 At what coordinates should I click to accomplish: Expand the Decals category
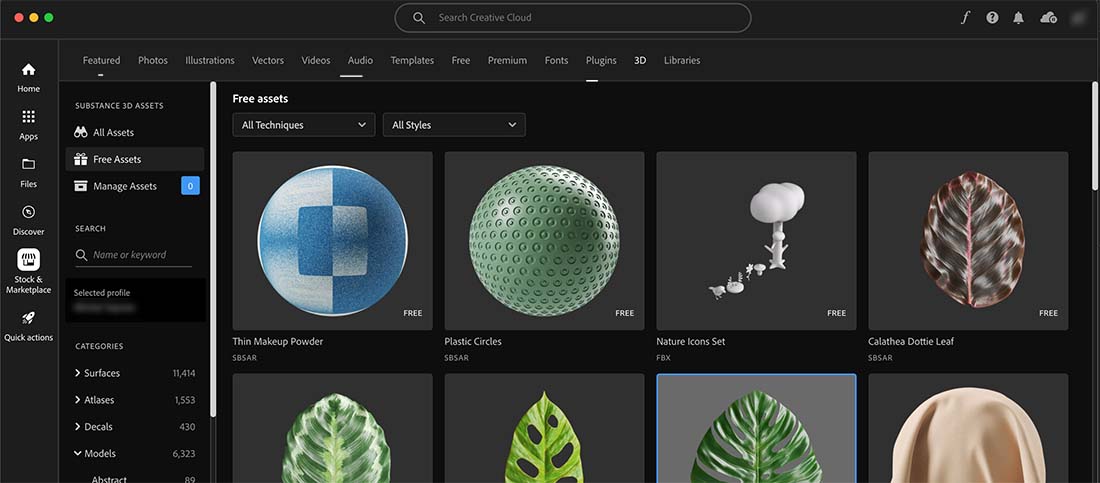[x=77, y=426]
